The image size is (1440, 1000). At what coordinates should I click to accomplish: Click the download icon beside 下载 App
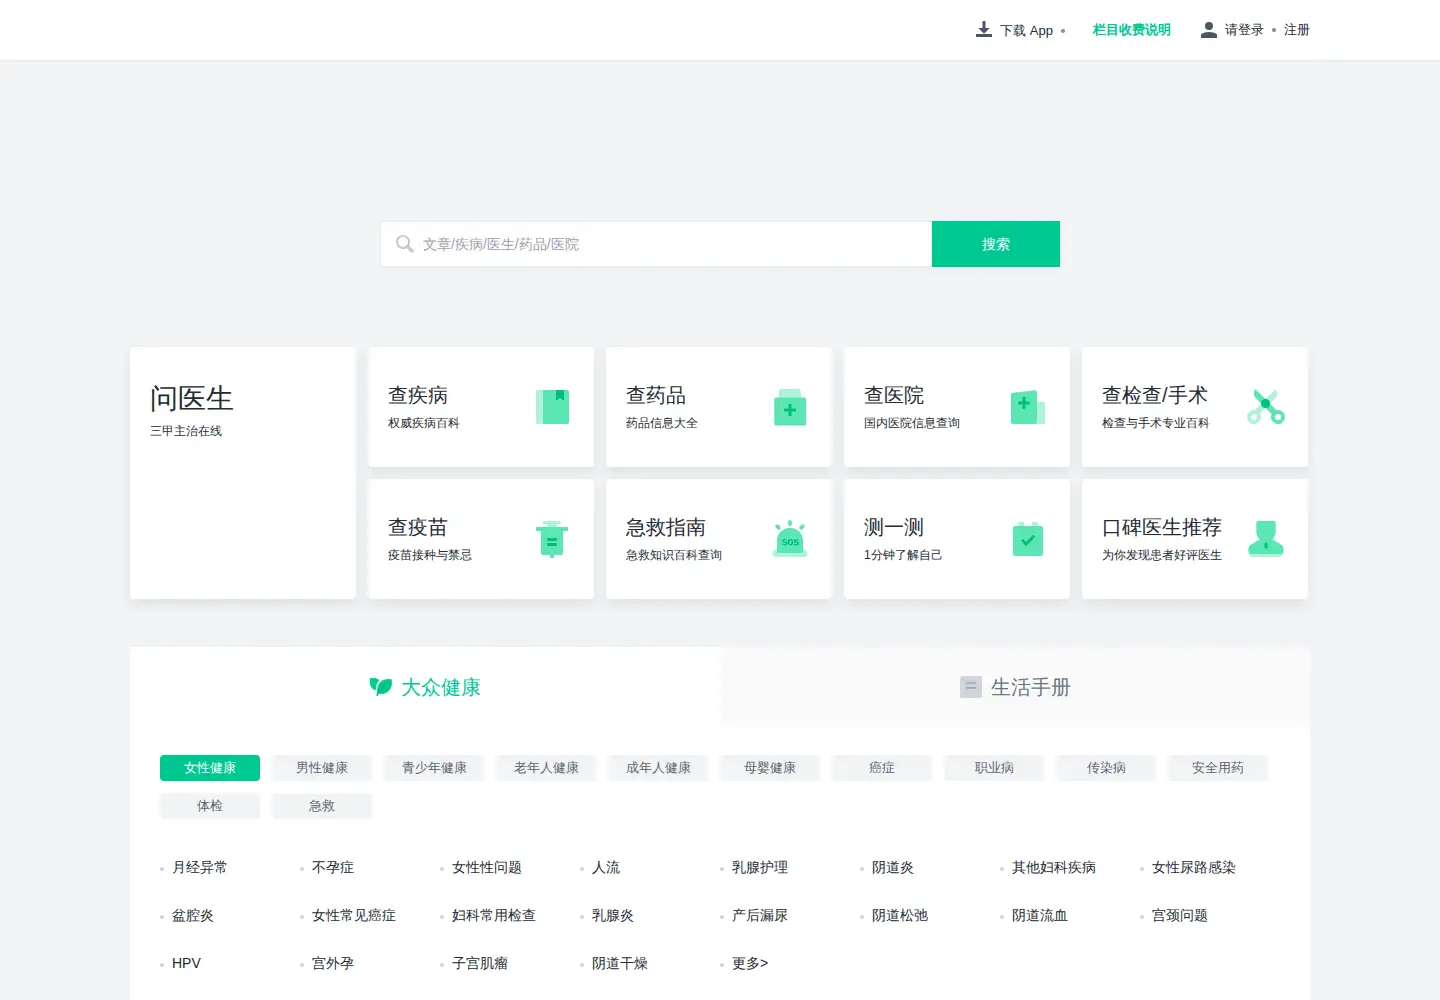tap(984, 30)
